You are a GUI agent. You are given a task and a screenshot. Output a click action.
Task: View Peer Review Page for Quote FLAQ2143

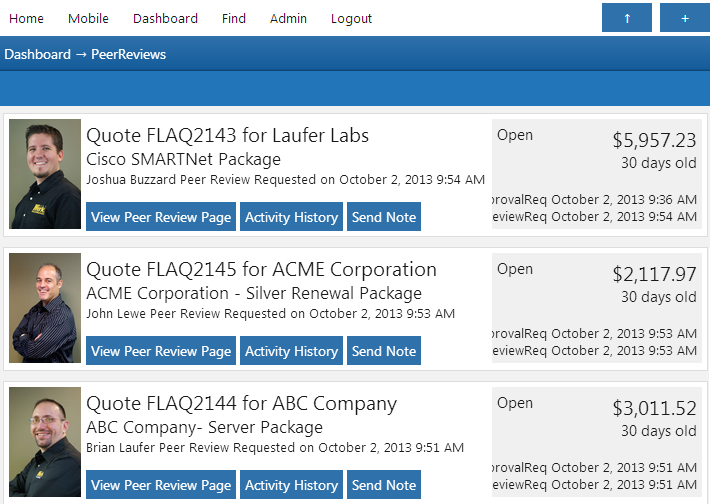click(x=161, y=217)
